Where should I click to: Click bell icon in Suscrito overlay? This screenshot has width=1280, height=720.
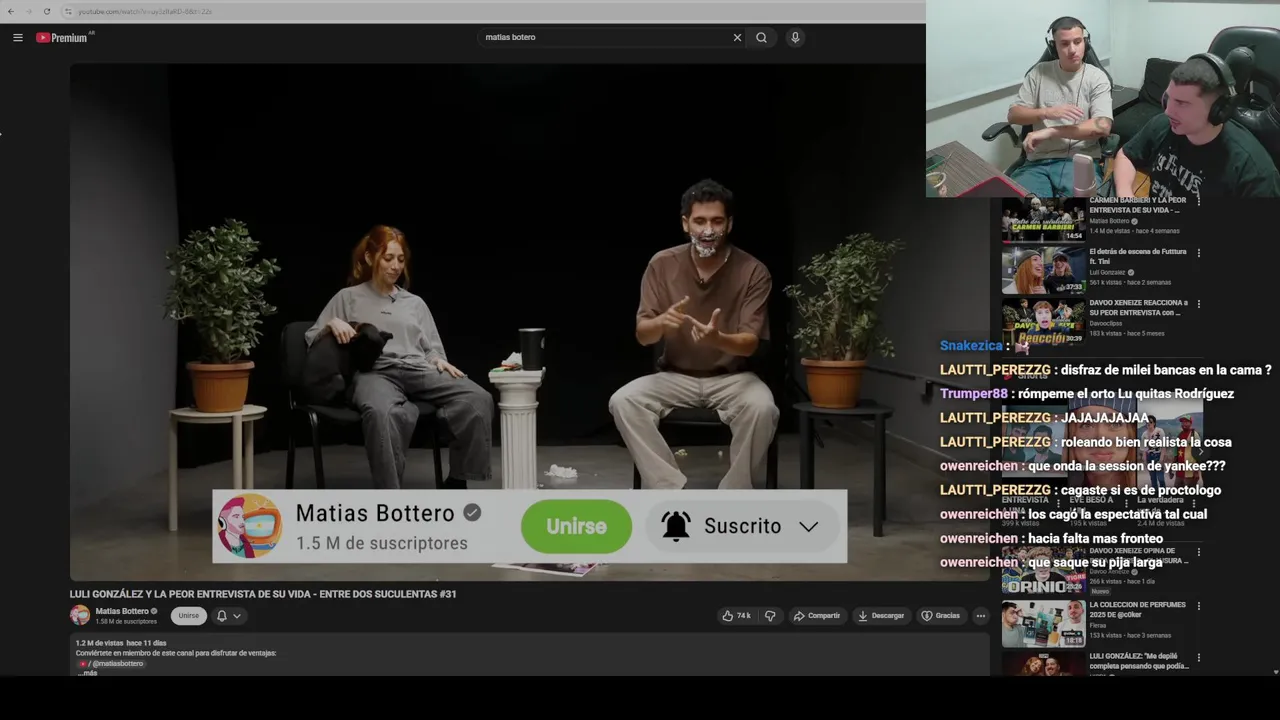676,526
